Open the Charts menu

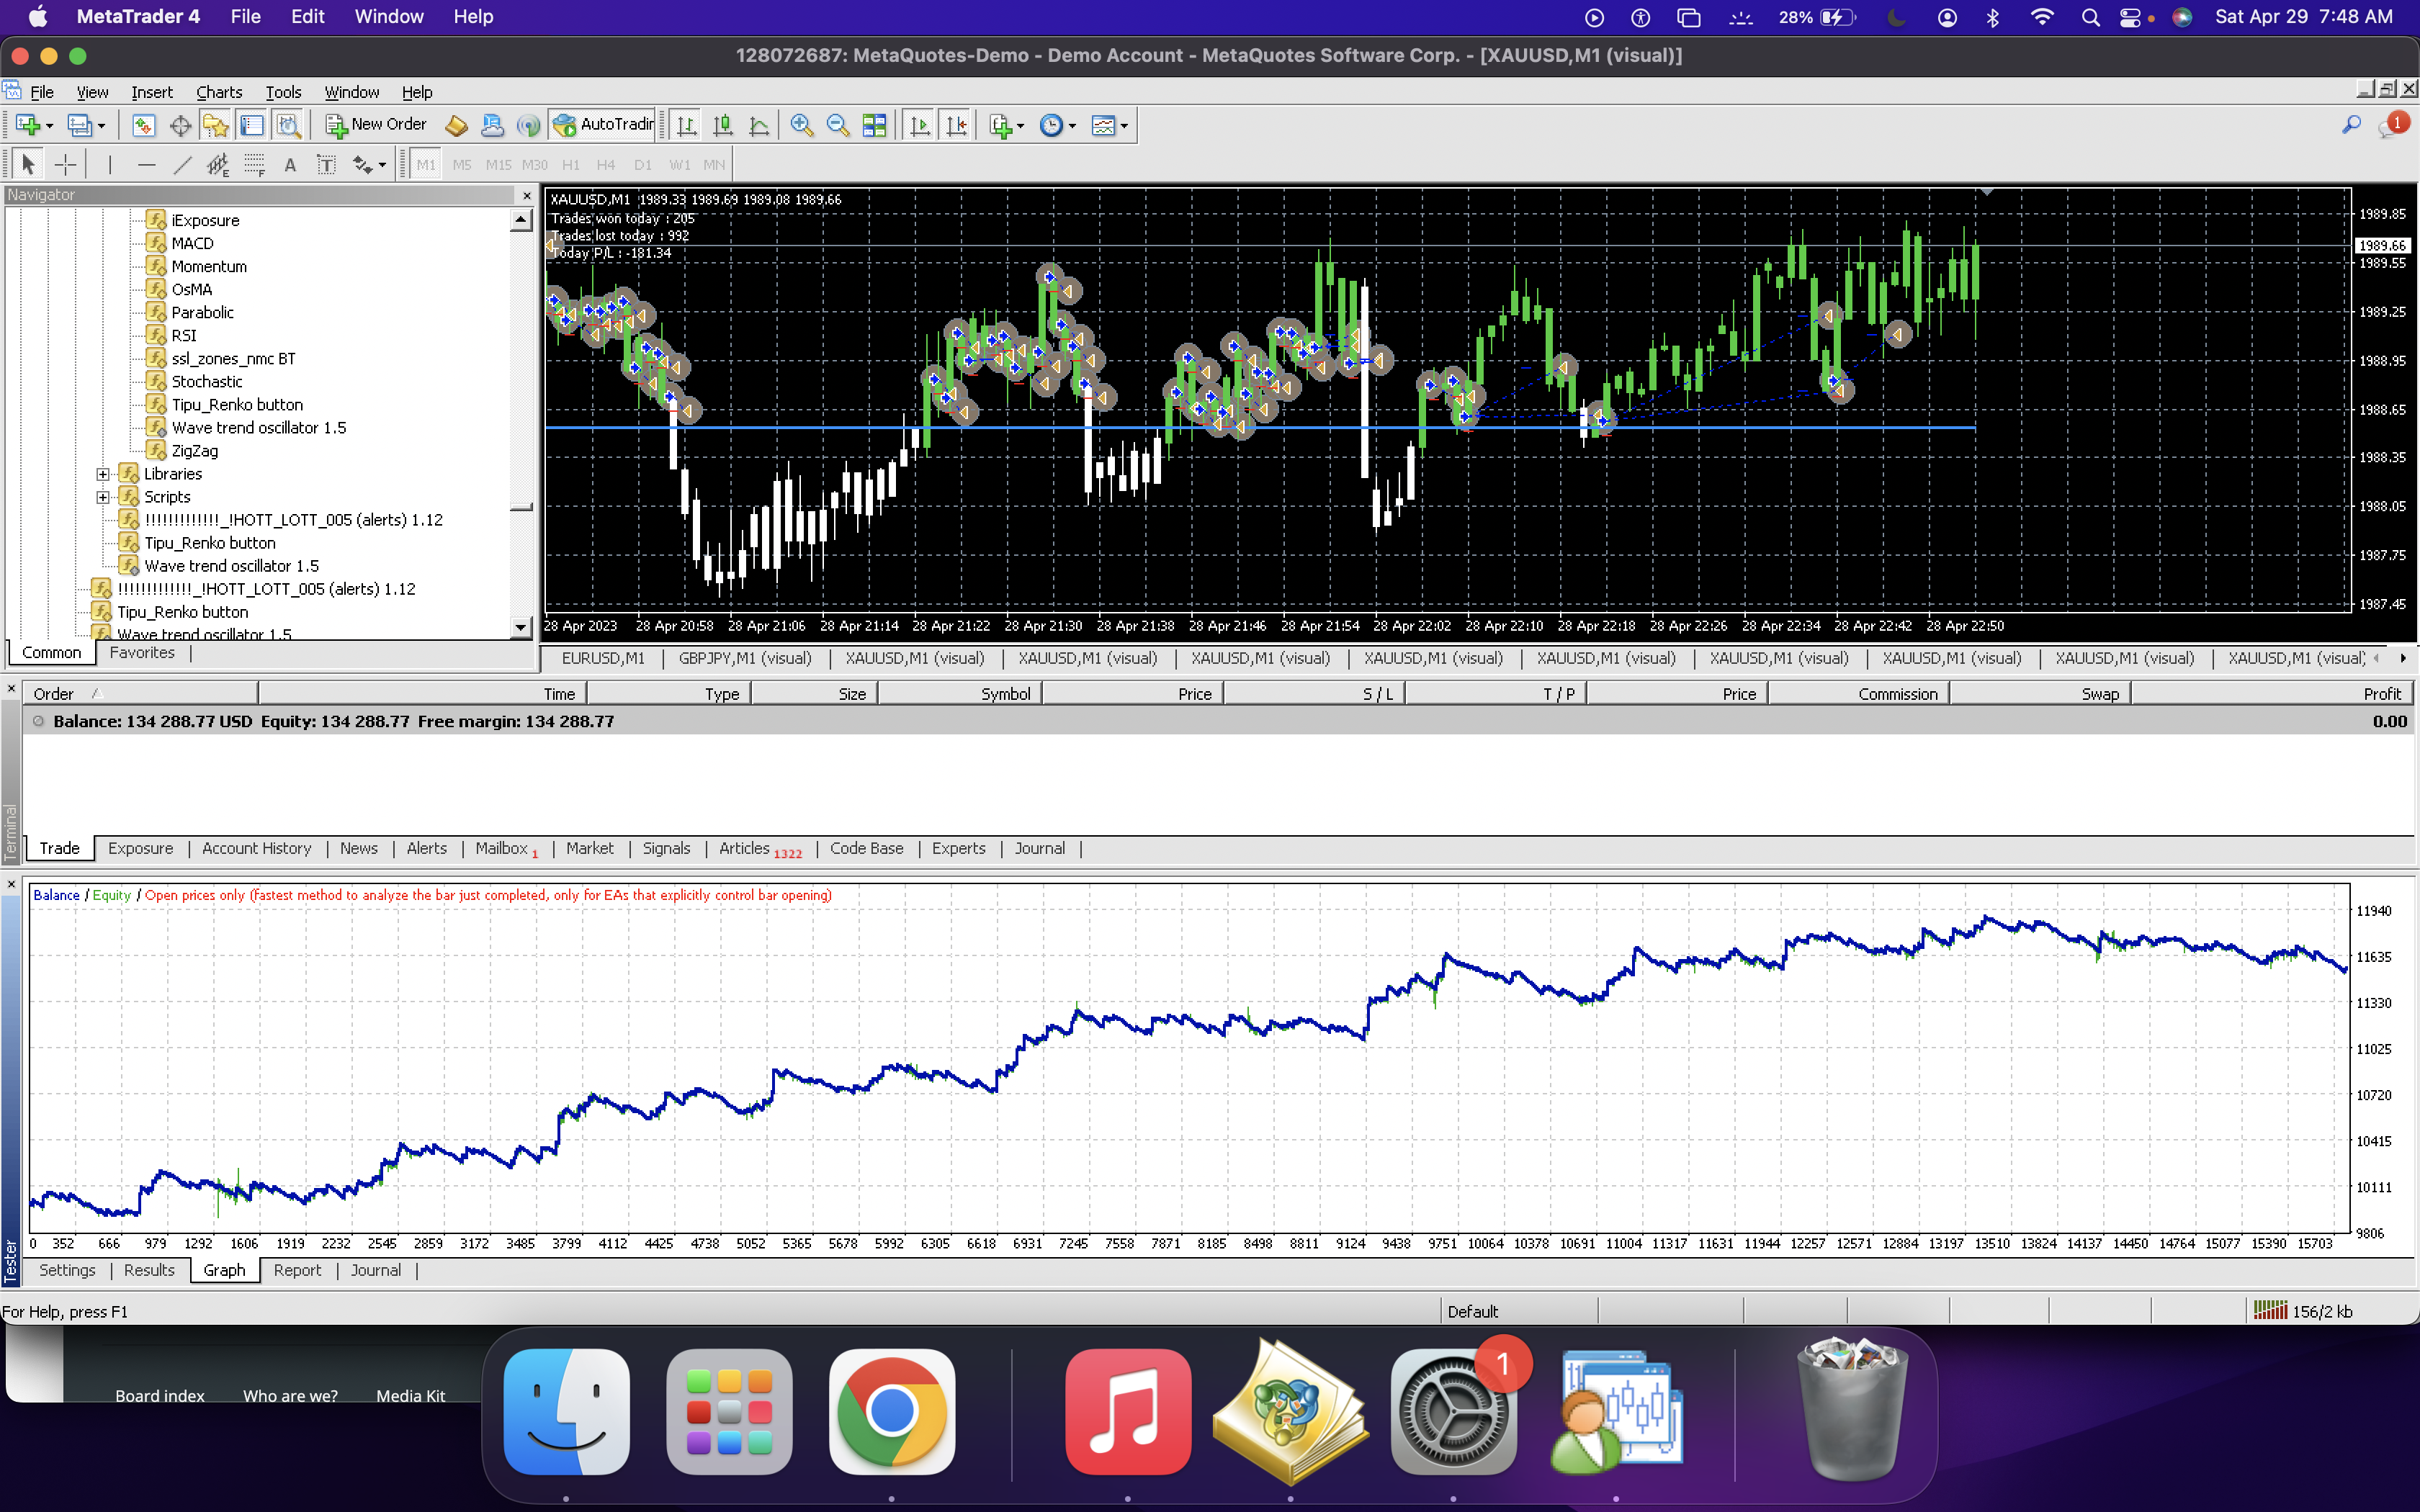[x=218, y=92]
